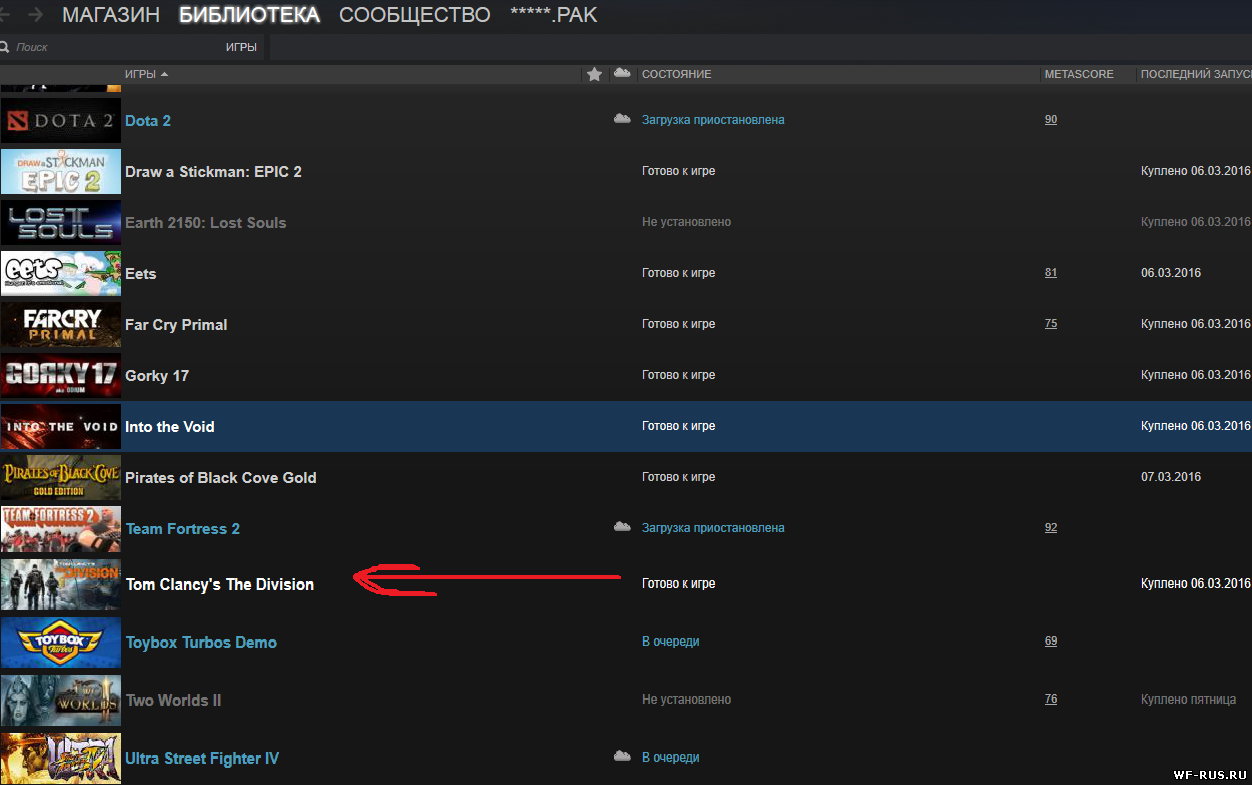1252x785 pixels.
Task: Open Eets metascore 81 link
Action: click(x=1051, y=272)
